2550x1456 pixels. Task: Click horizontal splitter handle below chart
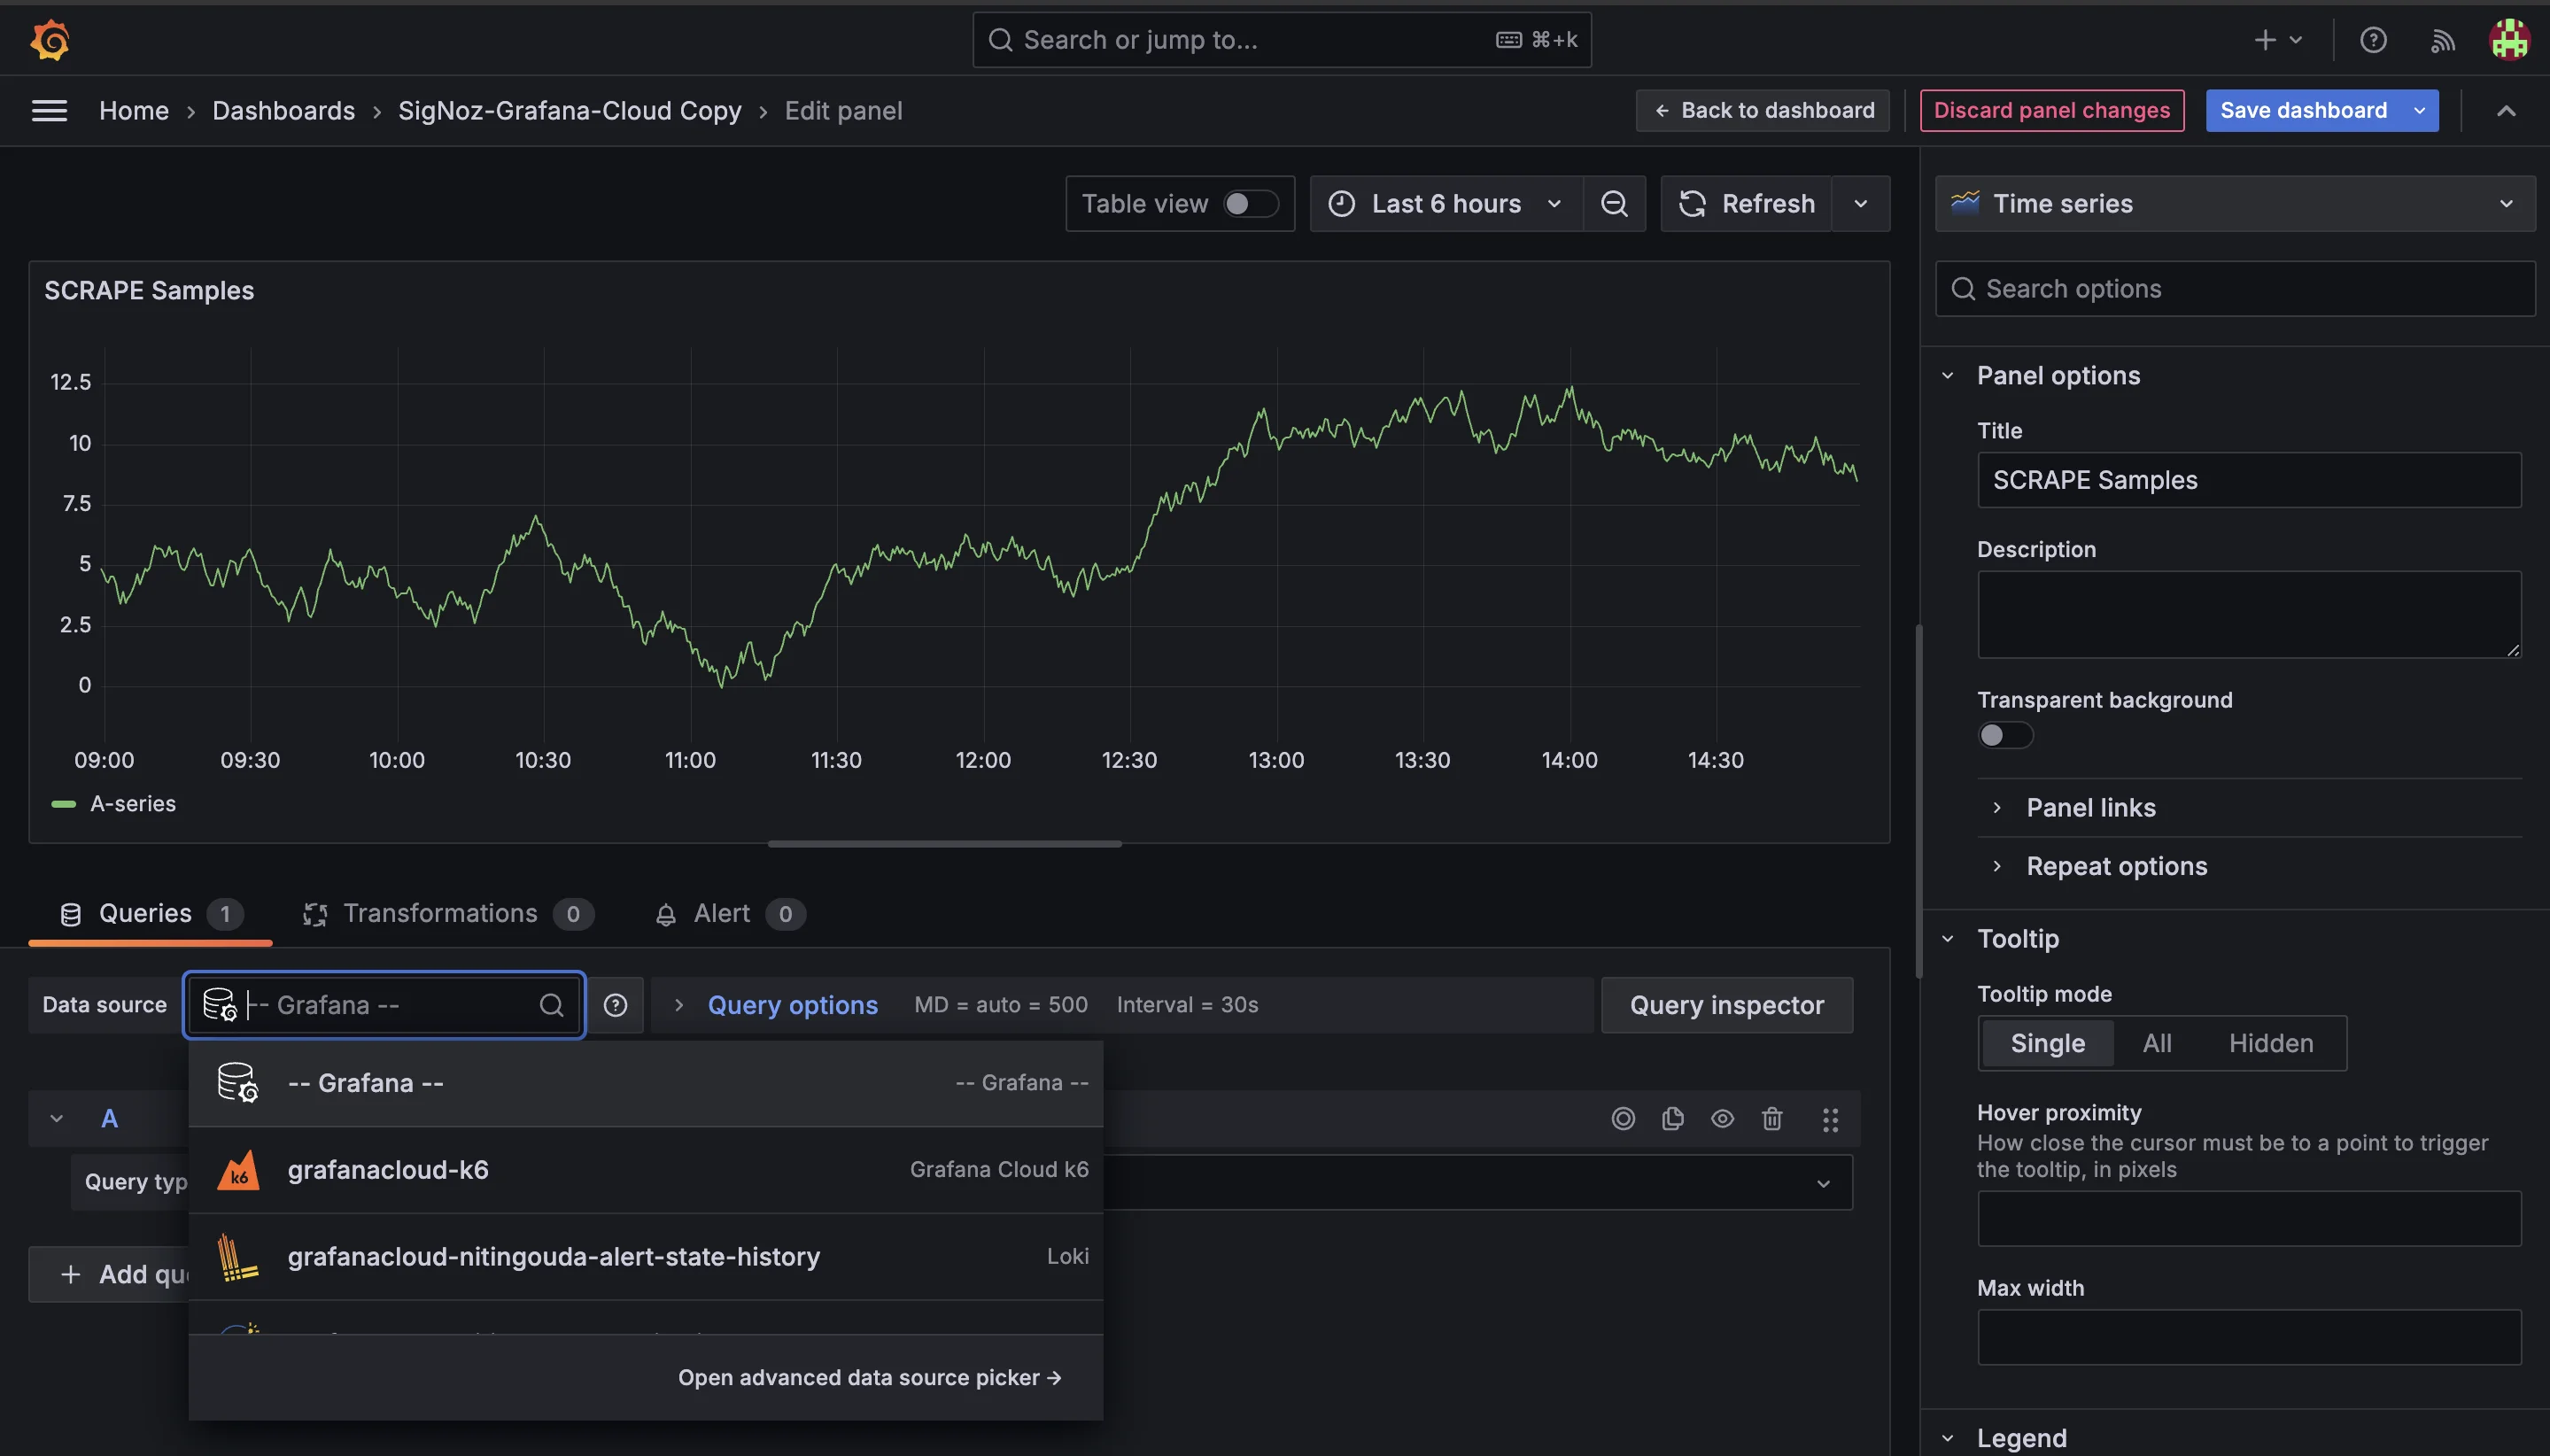pos(944,844)
